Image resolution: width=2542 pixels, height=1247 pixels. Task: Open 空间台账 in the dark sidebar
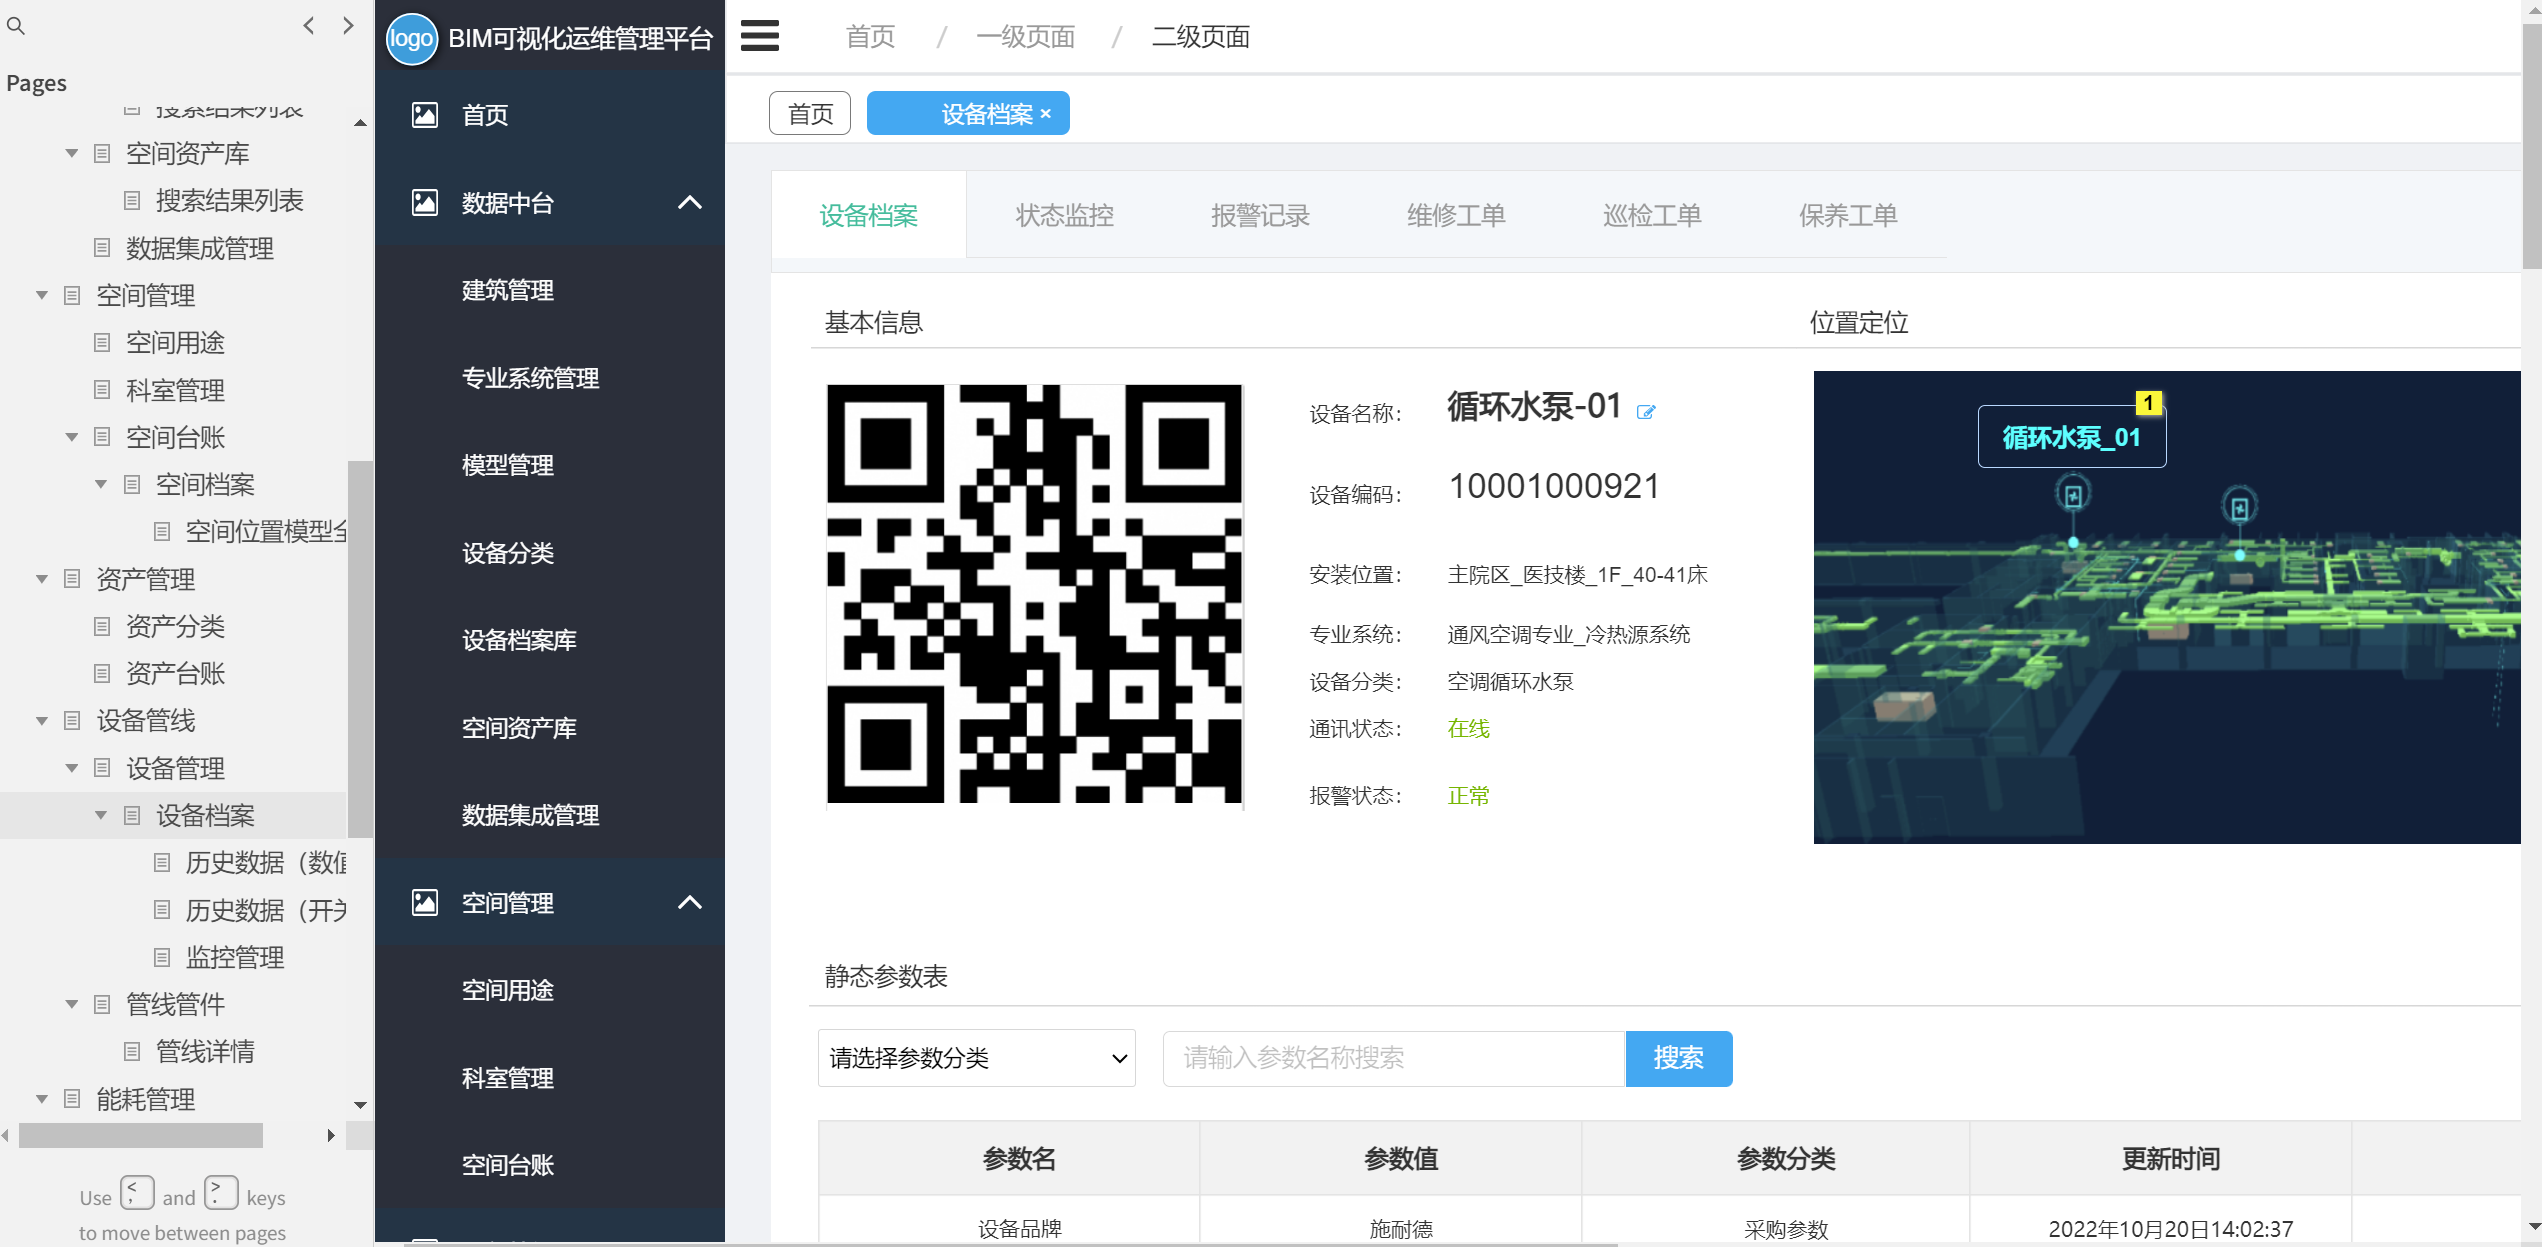[x=507, y=1165]
